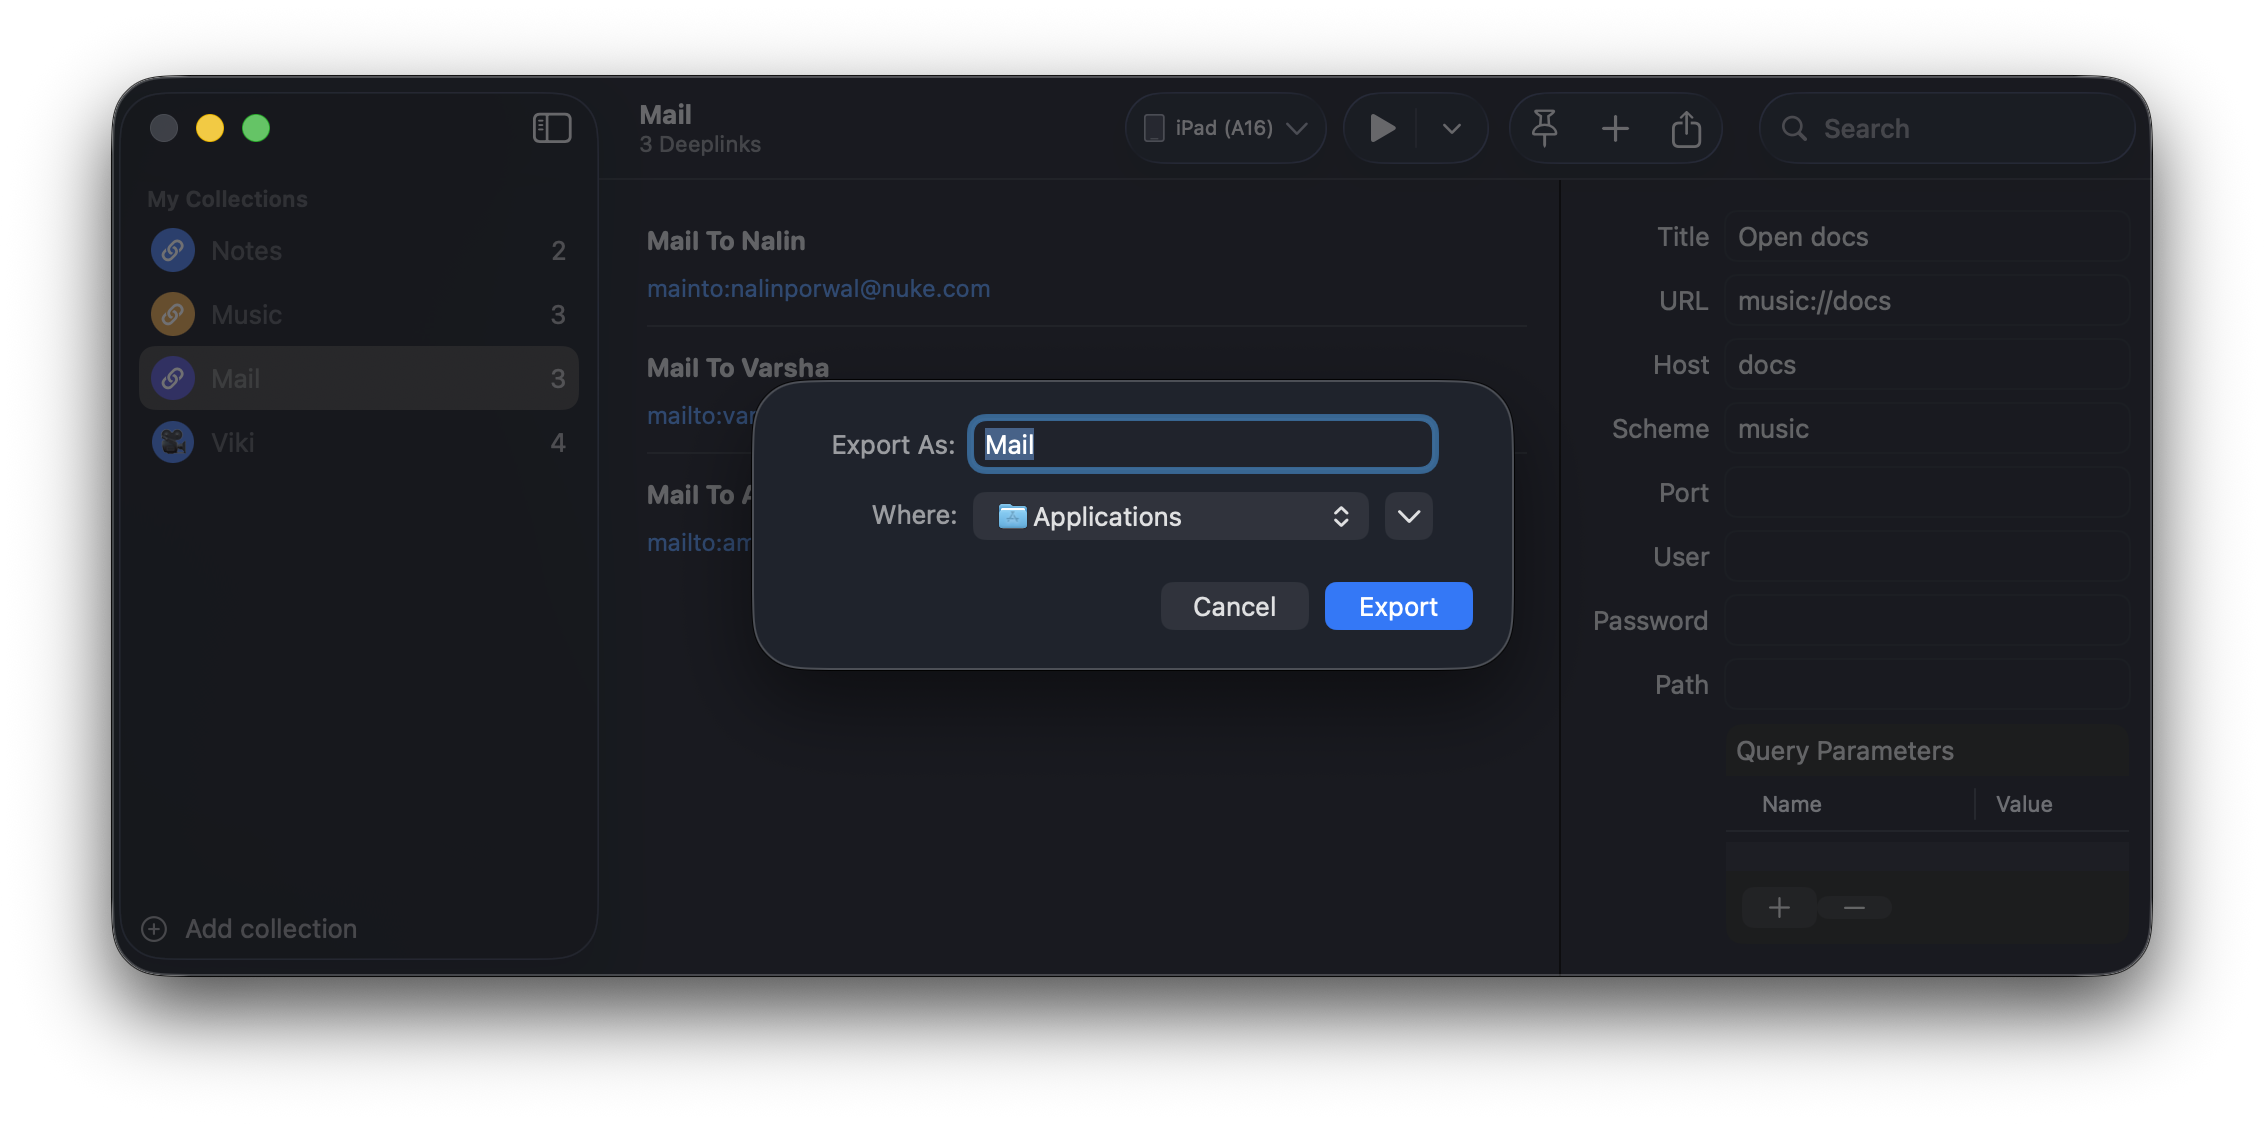This screenshot has height=1124, width=2264.
Task: Click the green zoom window button
Action: point(256,128)
